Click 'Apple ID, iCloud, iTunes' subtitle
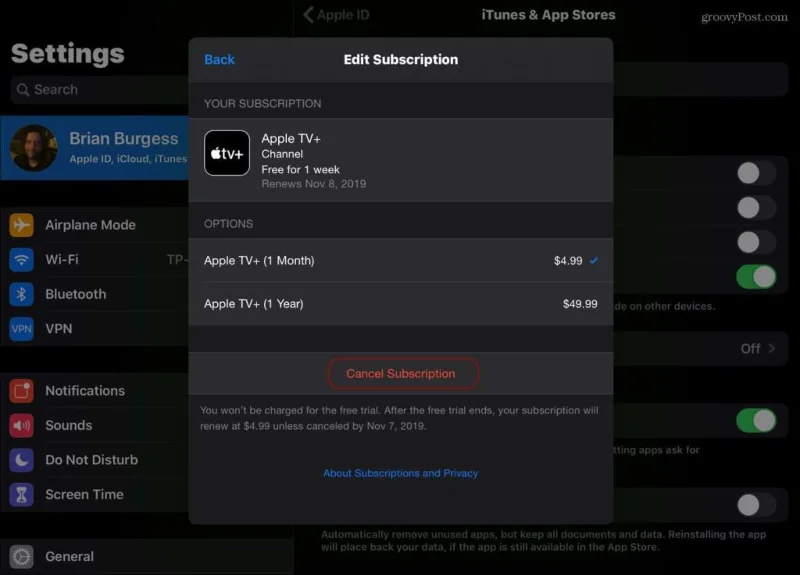The width and height of the screenshot is (800, 575). tap(128, 159)
